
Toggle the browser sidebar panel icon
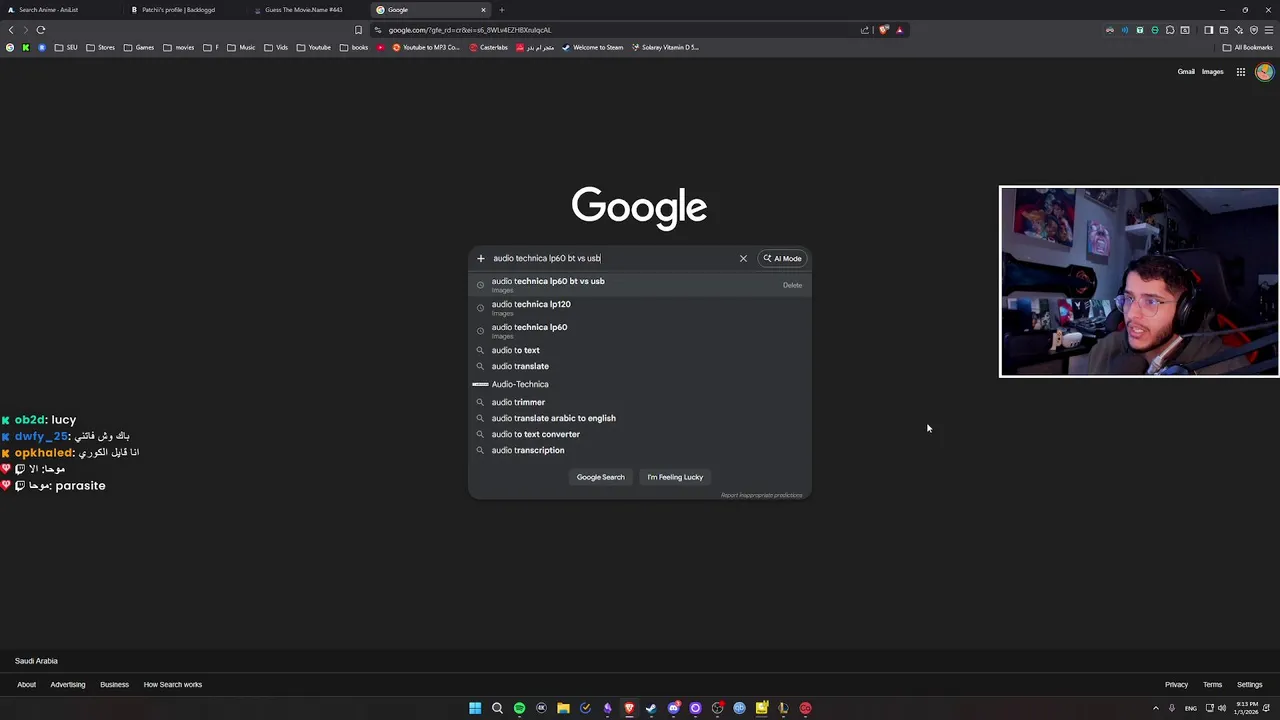(1208, 30)
